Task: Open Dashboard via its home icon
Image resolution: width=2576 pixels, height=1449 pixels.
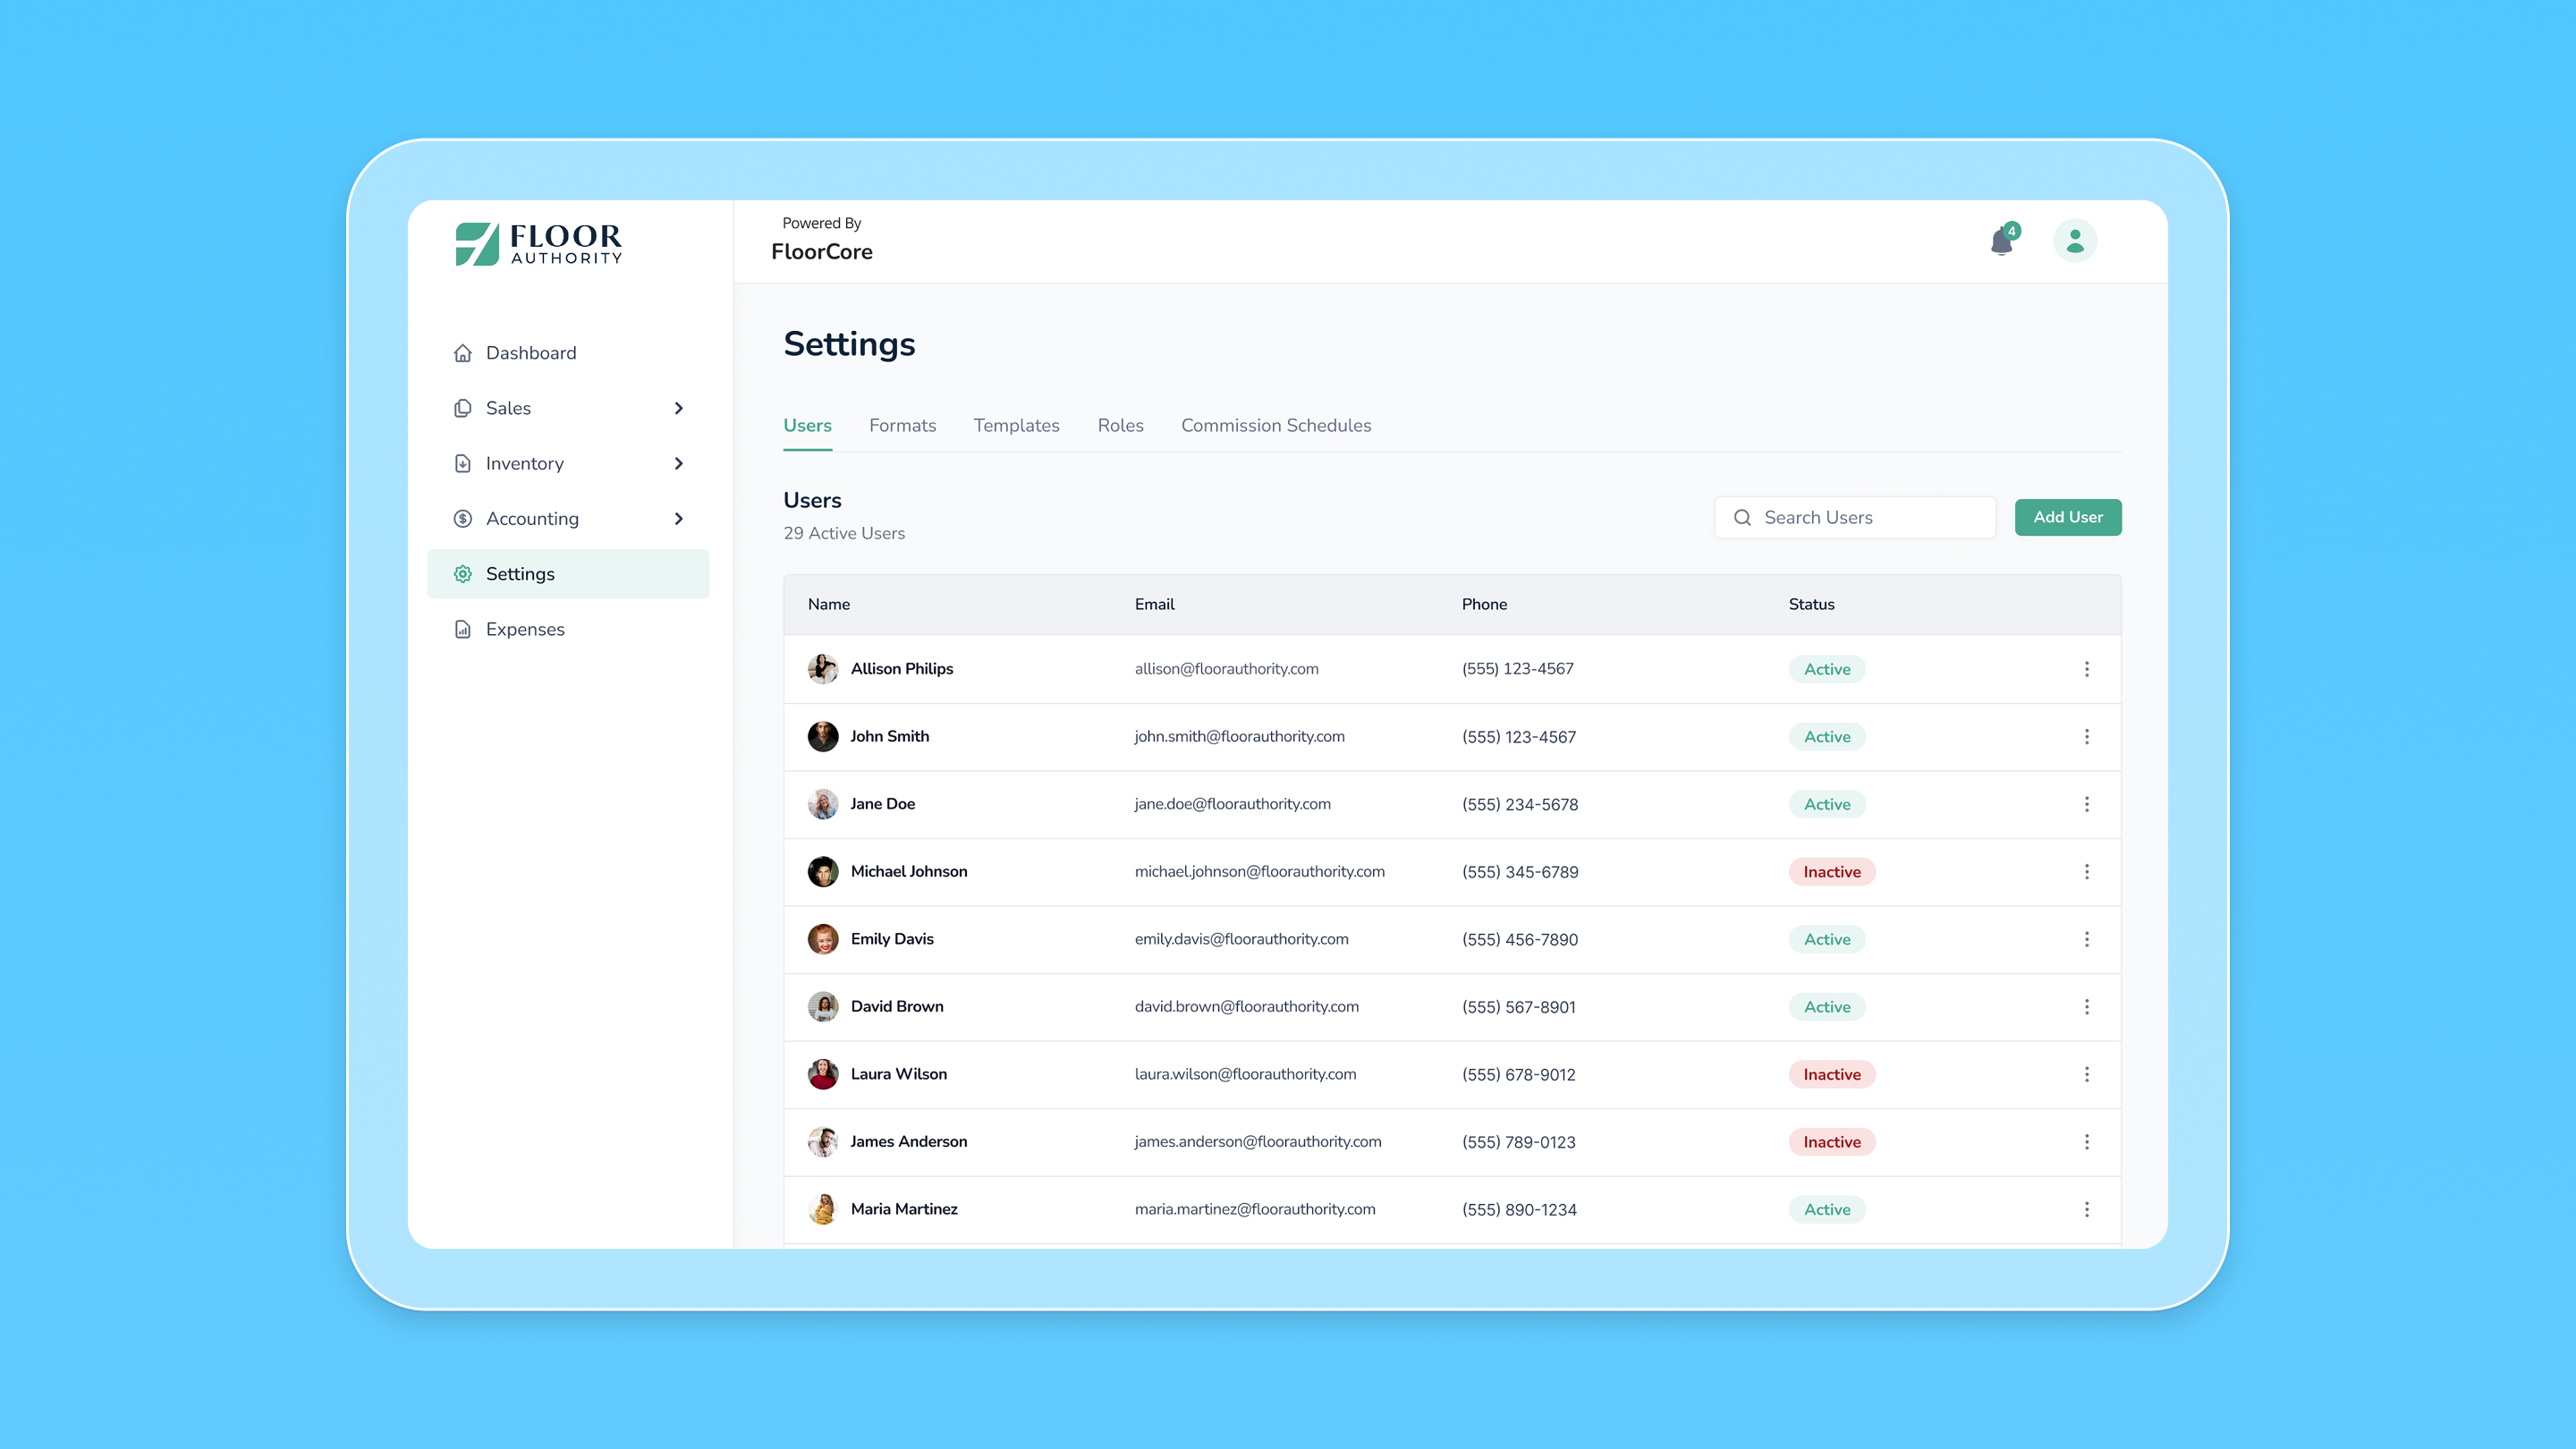Action: click(462, 353)
